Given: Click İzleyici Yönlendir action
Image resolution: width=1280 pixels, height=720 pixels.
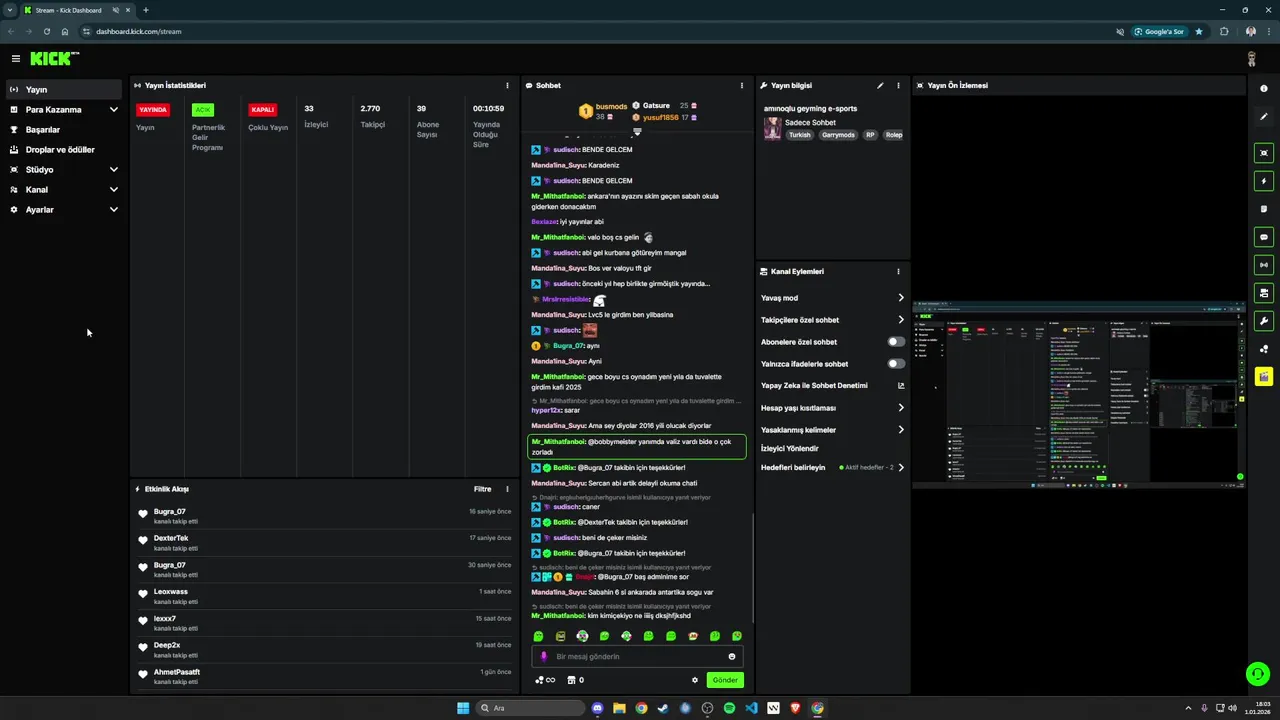Looking at the screenshot, I should 789,449.
